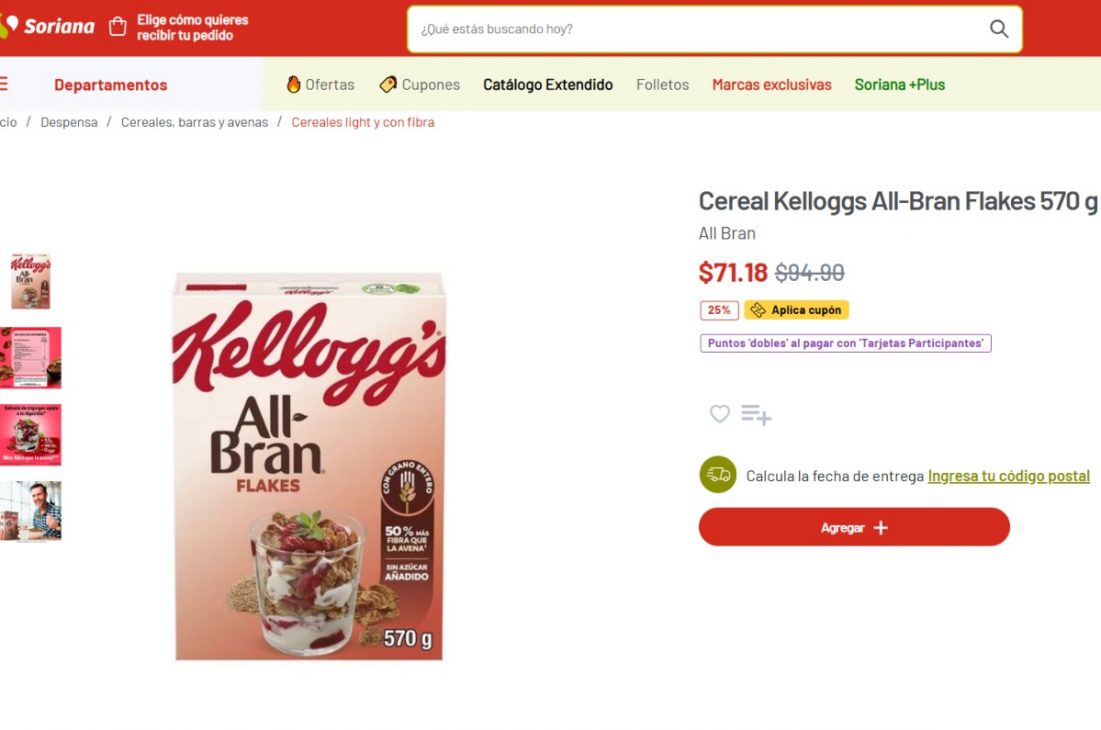Navigate to Cereales, barras y avenas breadcrumb
This screenshot has height=730, width=1101.
(194, 122)
